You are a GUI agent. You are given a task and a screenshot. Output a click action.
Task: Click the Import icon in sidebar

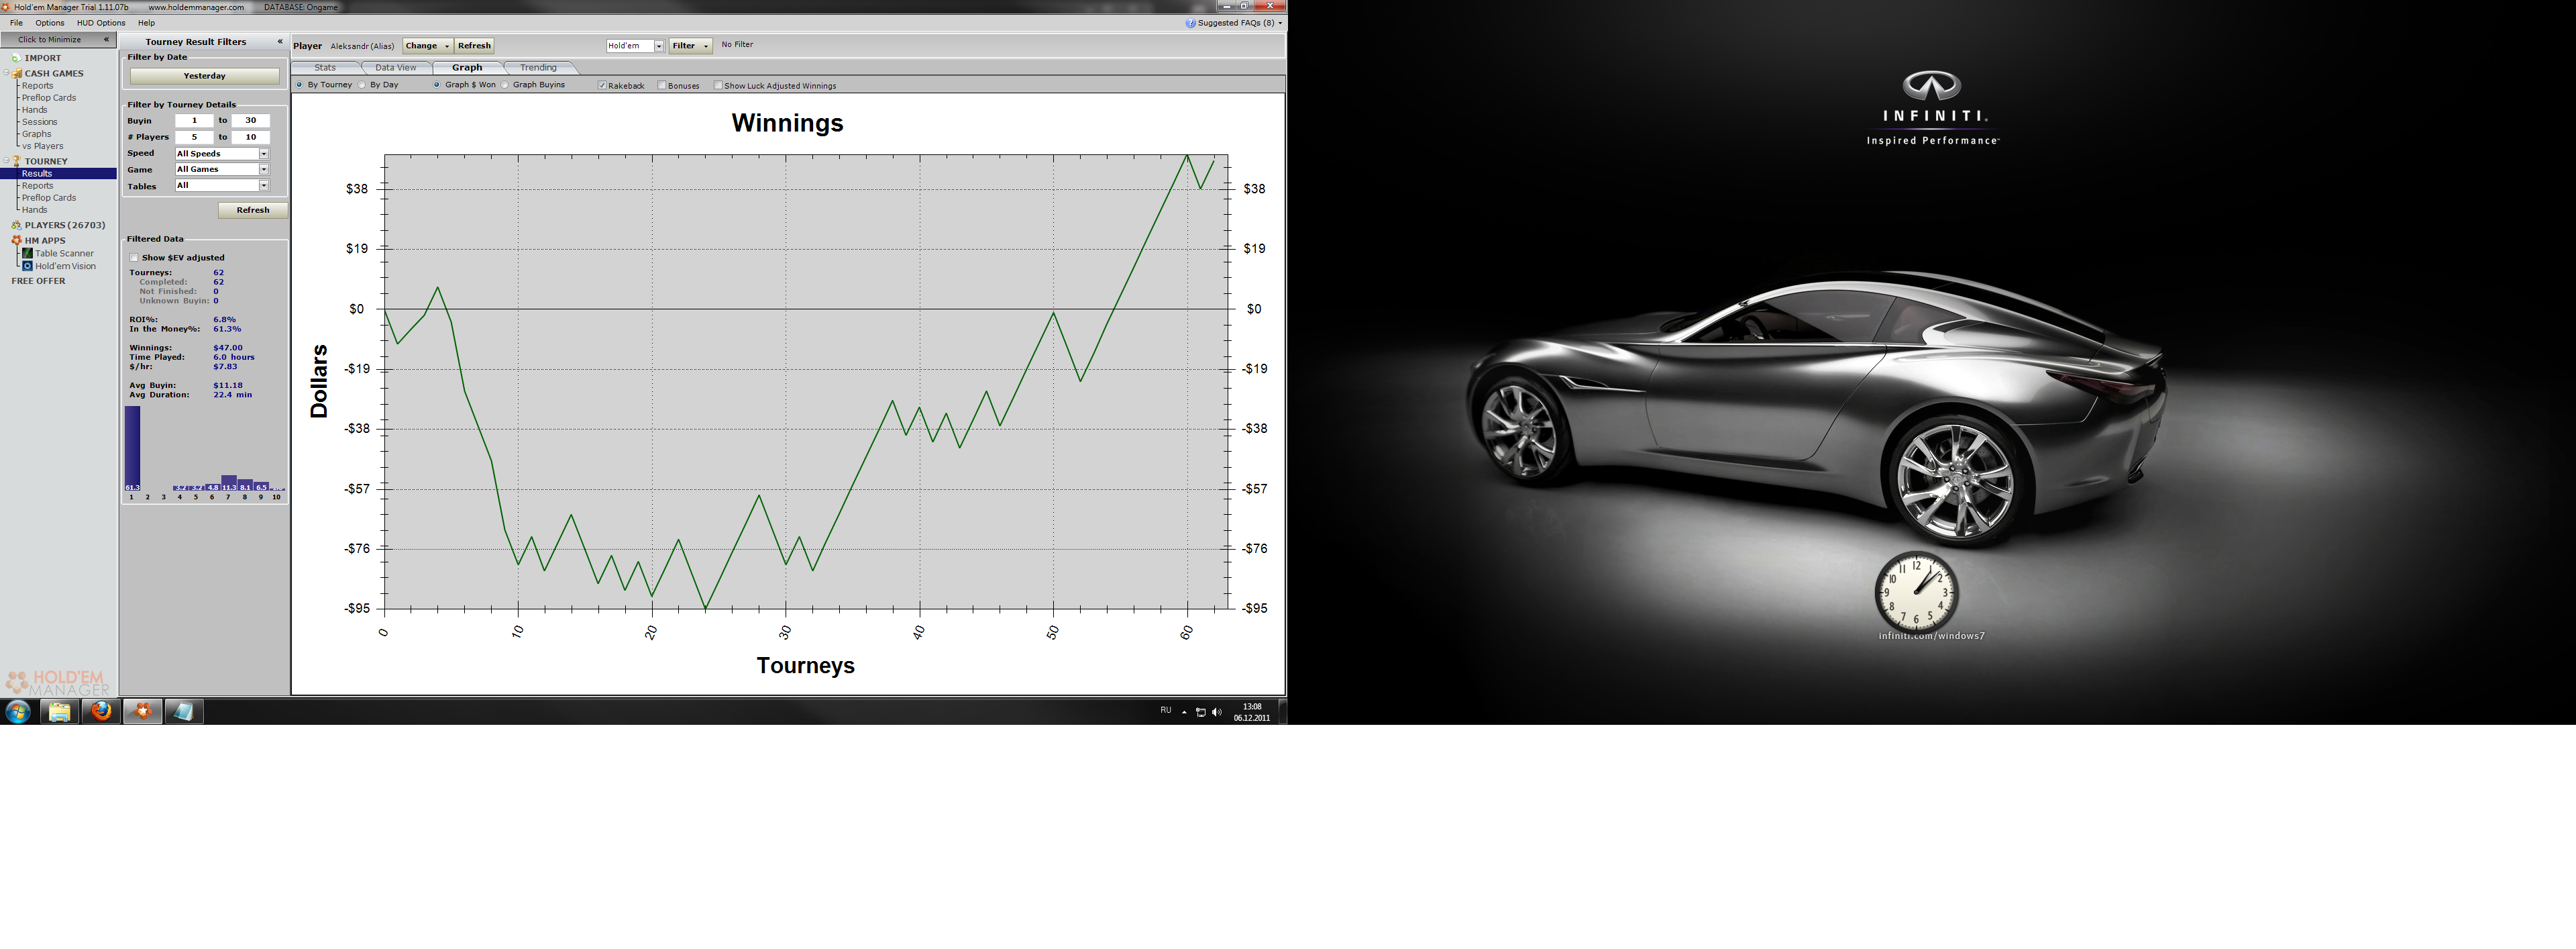point(16,58)
